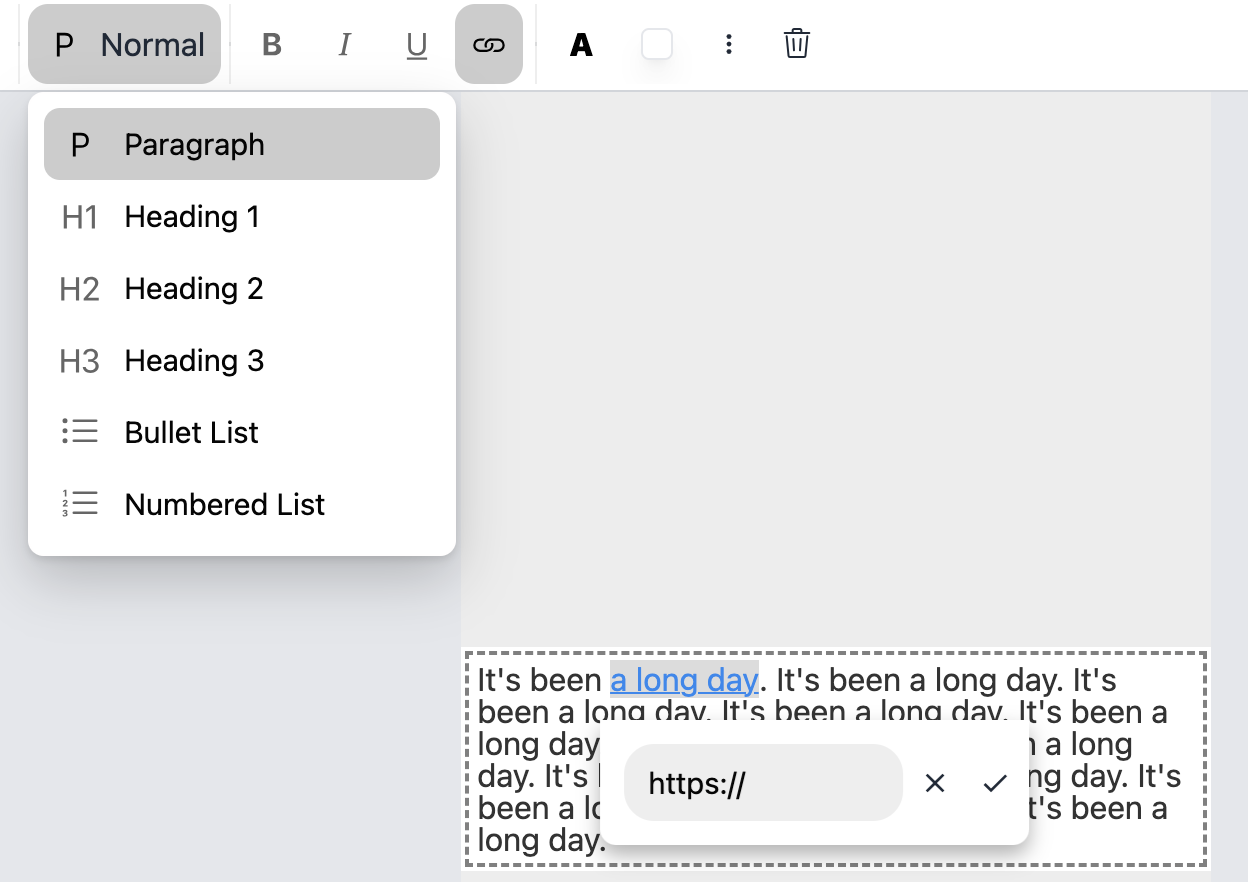
Task: Click the 'a long day' hyperlink
Action: click(x=683, y=680)
